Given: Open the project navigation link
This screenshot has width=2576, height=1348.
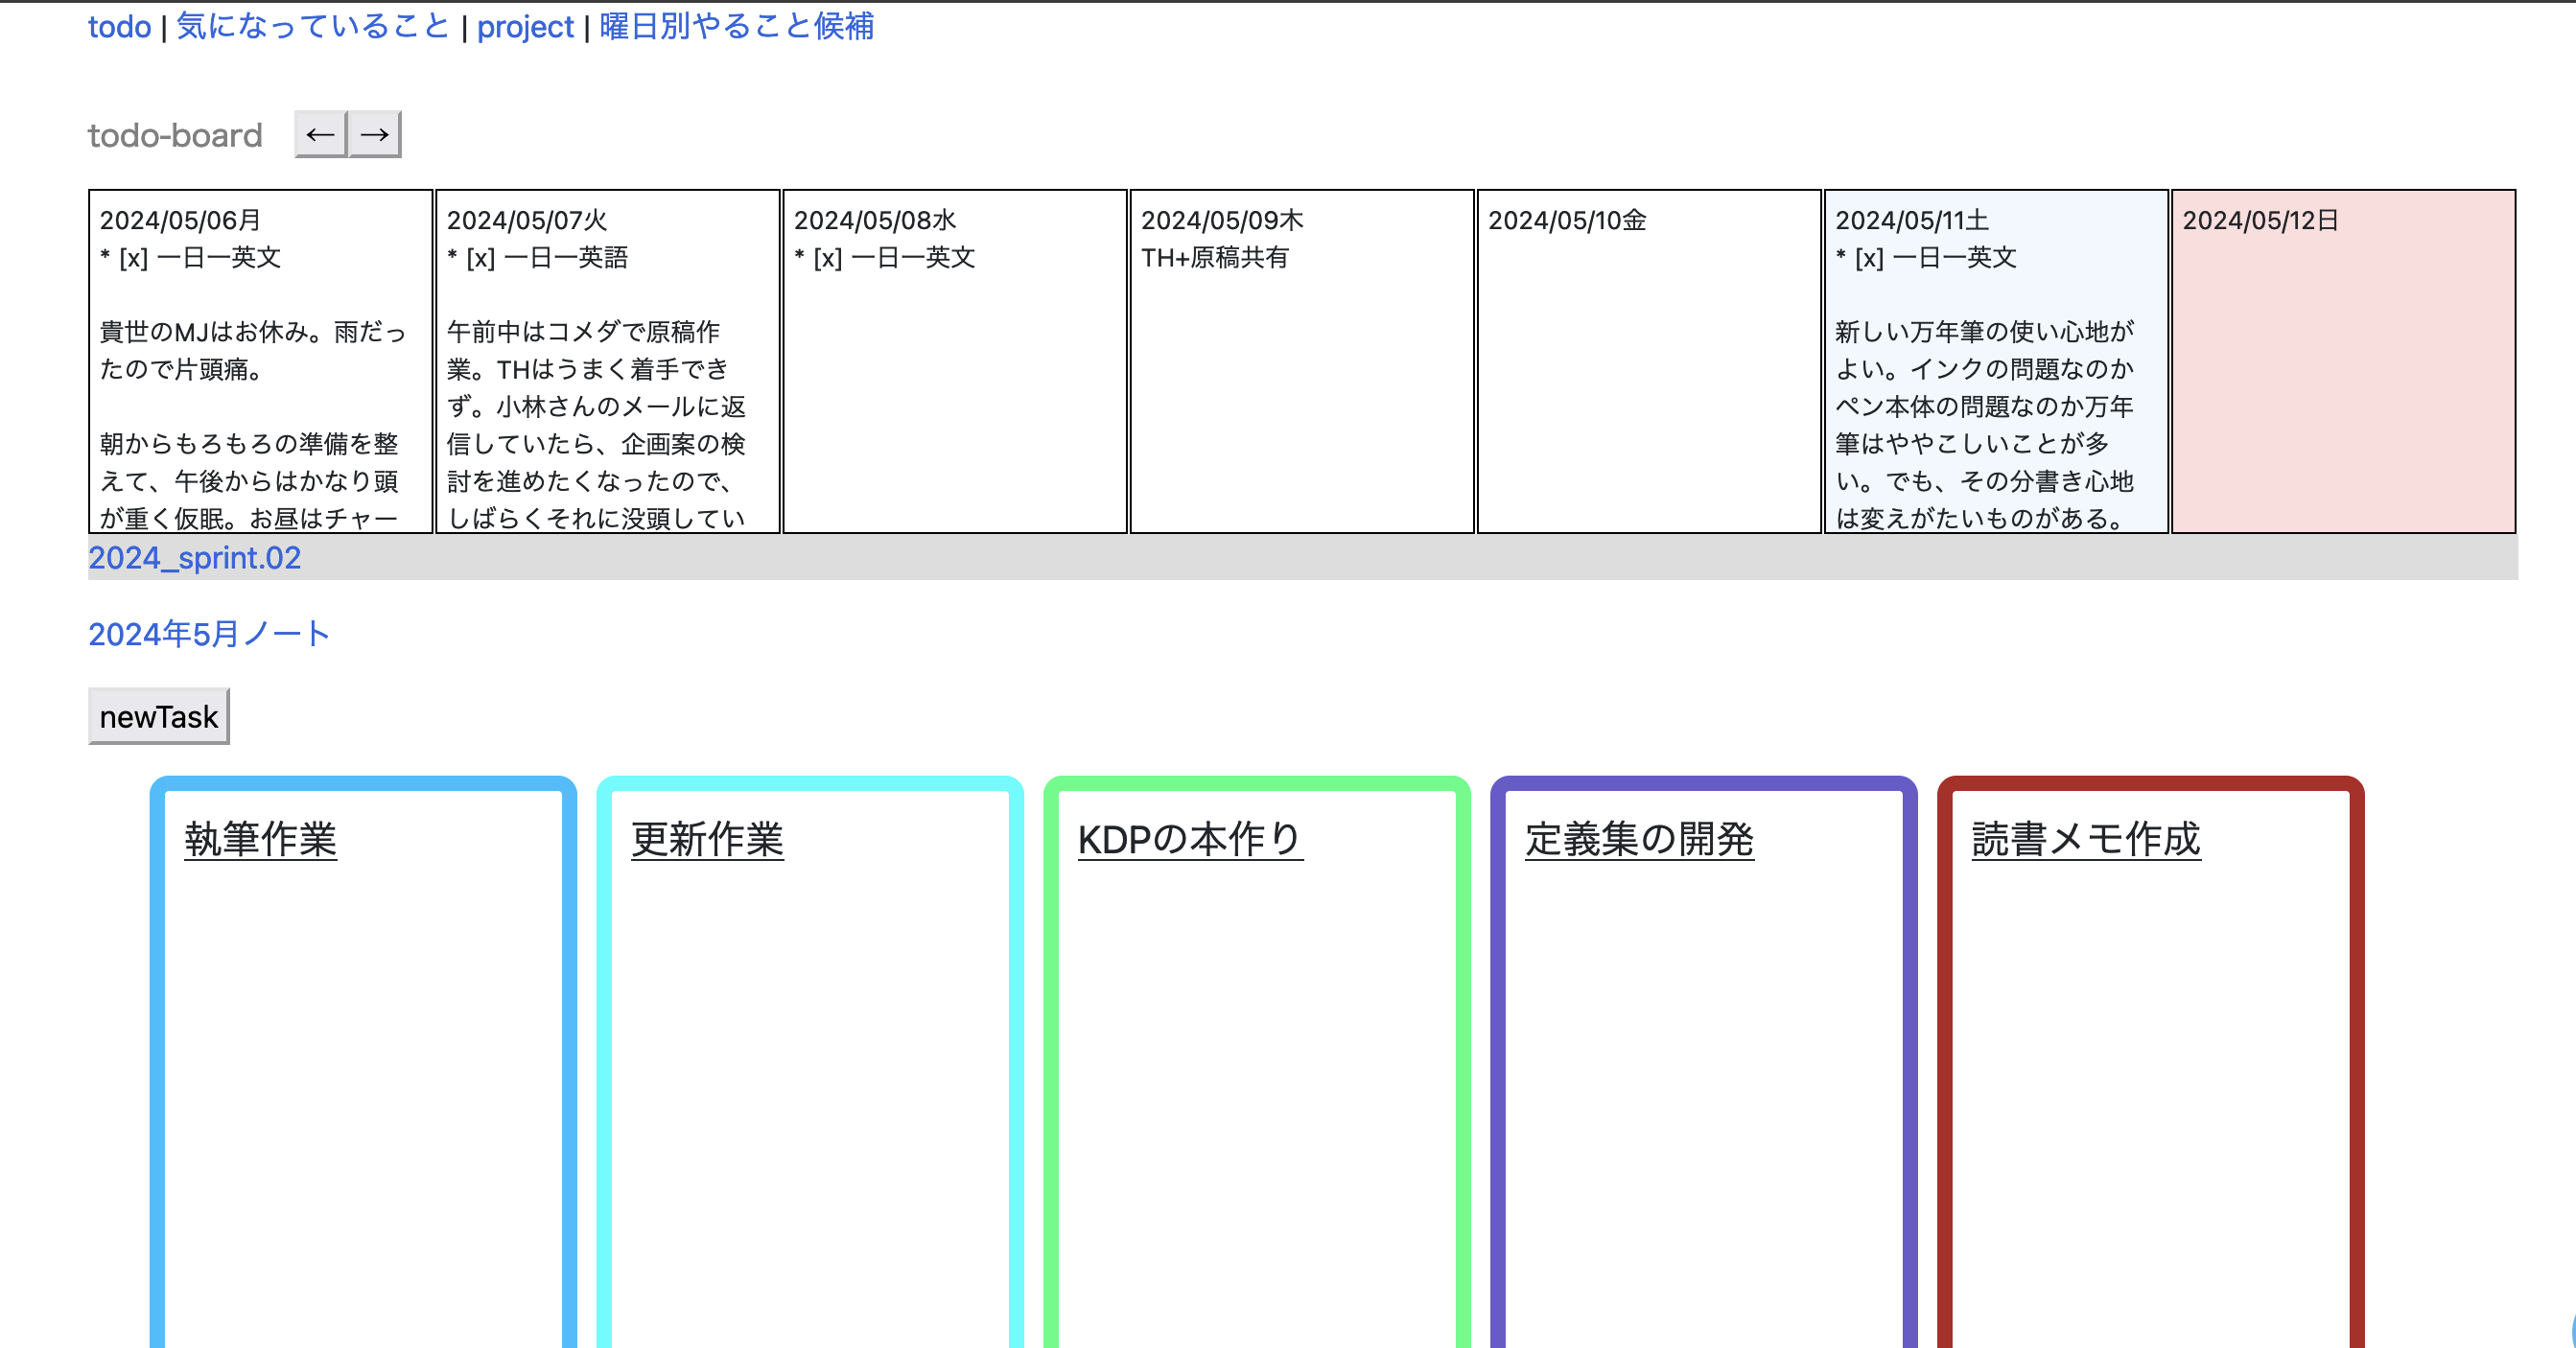Looking at the screenshot, I should [x=525, y=26].
